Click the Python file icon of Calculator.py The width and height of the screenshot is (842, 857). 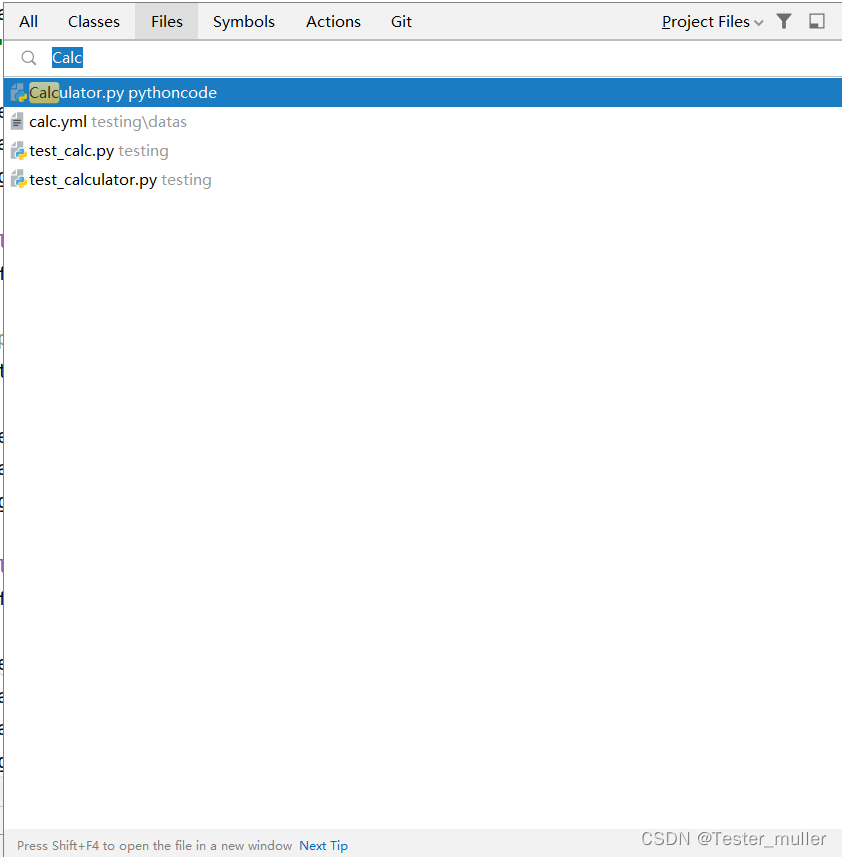19,93
